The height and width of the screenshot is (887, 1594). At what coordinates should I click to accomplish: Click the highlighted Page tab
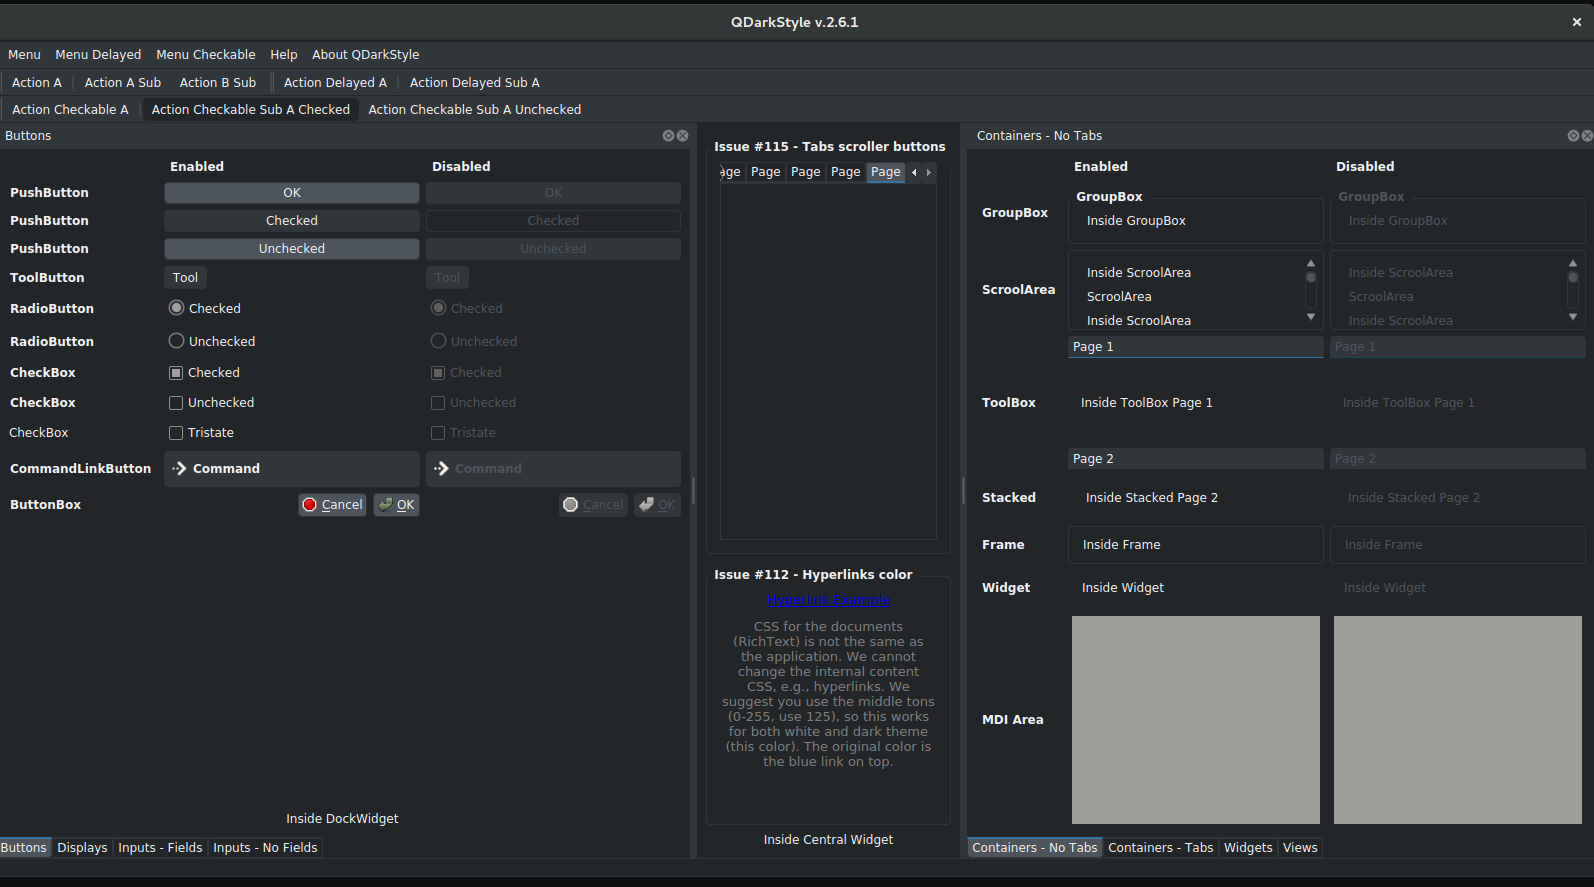[886, 172]
